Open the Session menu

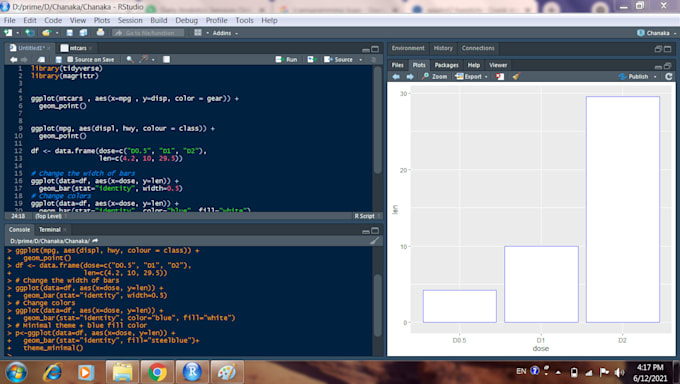click(x=130, y=20)
